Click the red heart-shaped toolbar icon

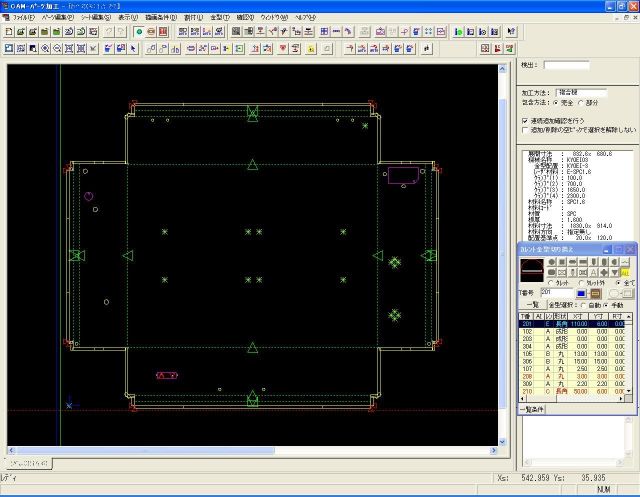(283, 49)
